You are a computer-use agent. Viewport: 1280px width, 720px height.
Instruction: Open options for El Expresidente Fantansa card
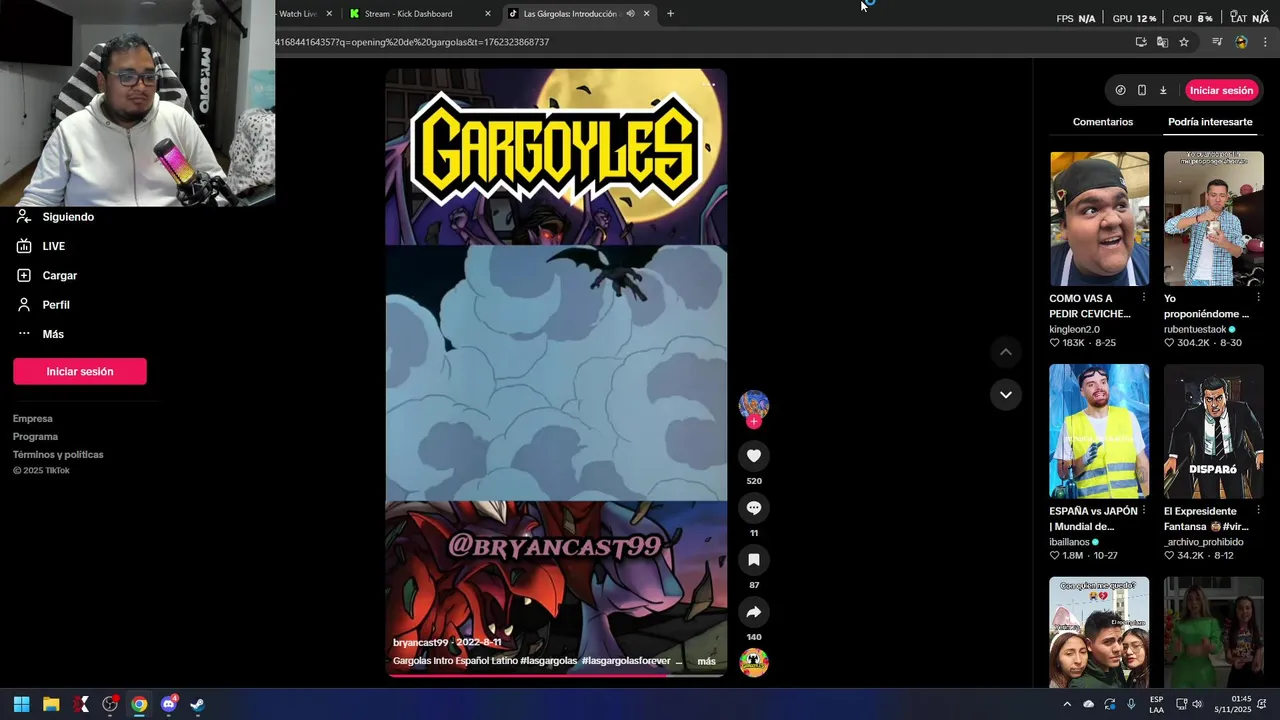point(1258,511)
